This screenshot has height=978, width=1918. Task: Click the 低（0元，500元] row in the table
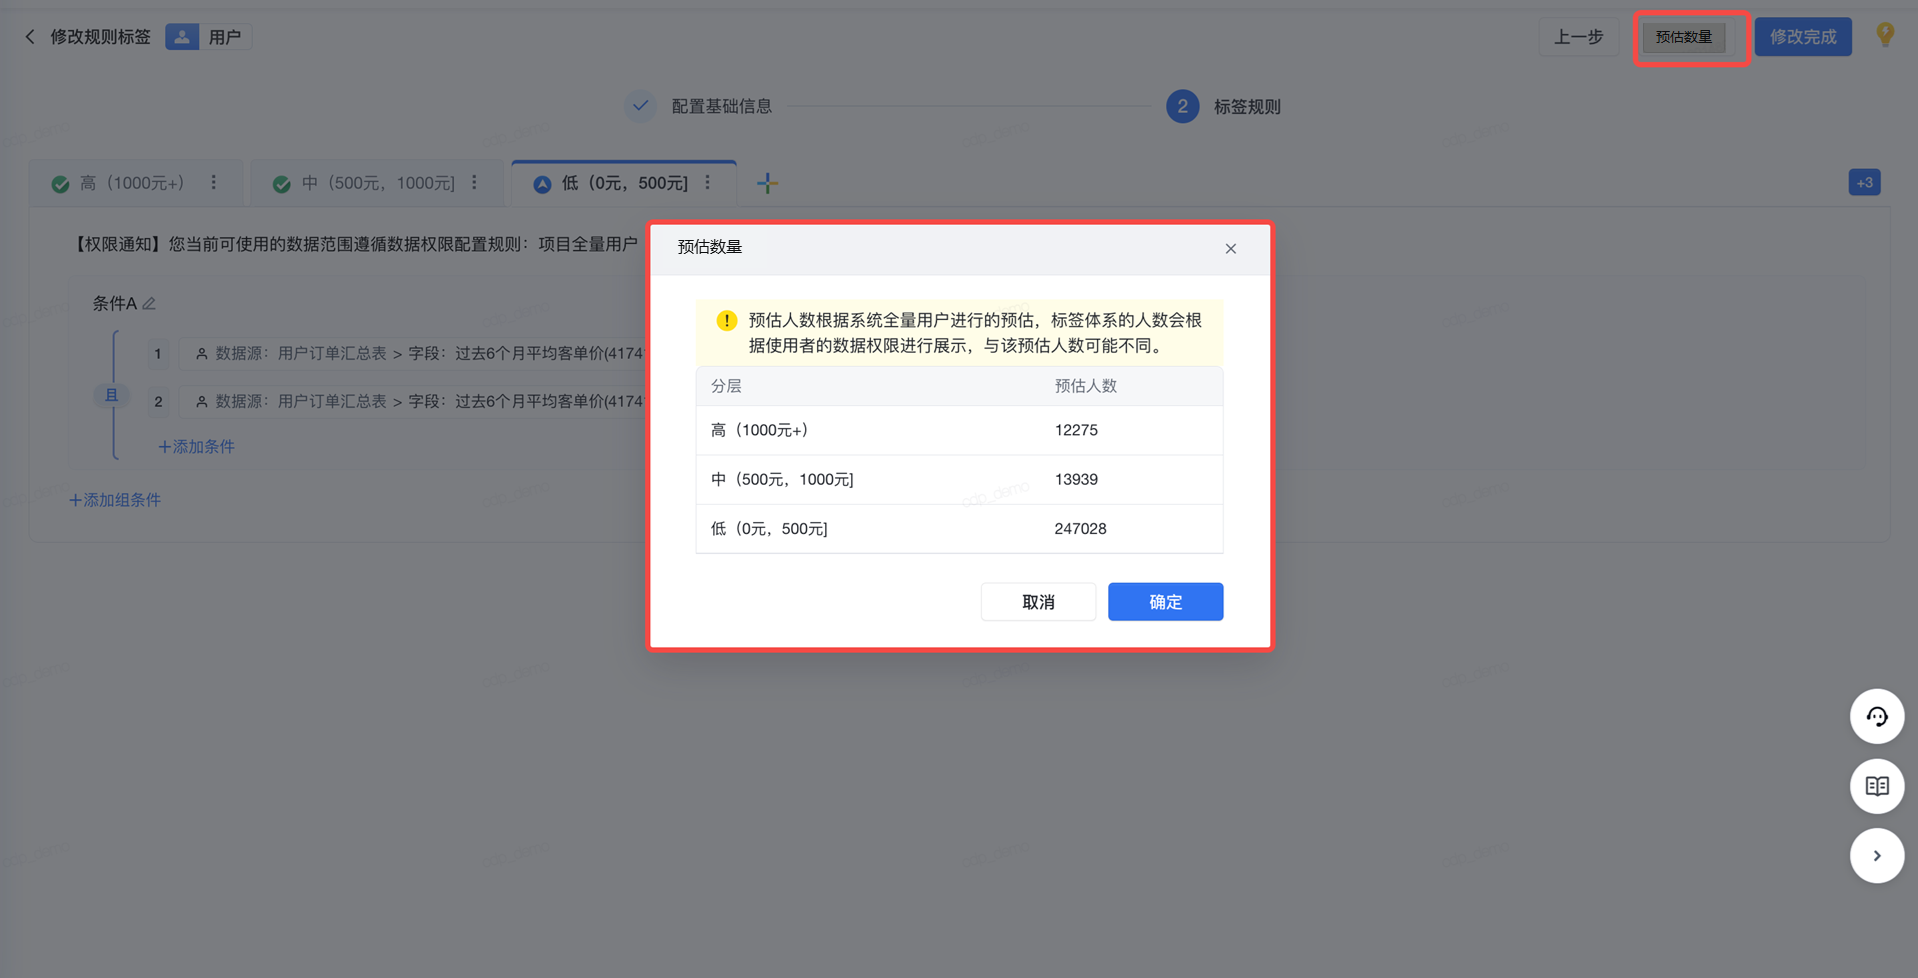click(959, 528)
